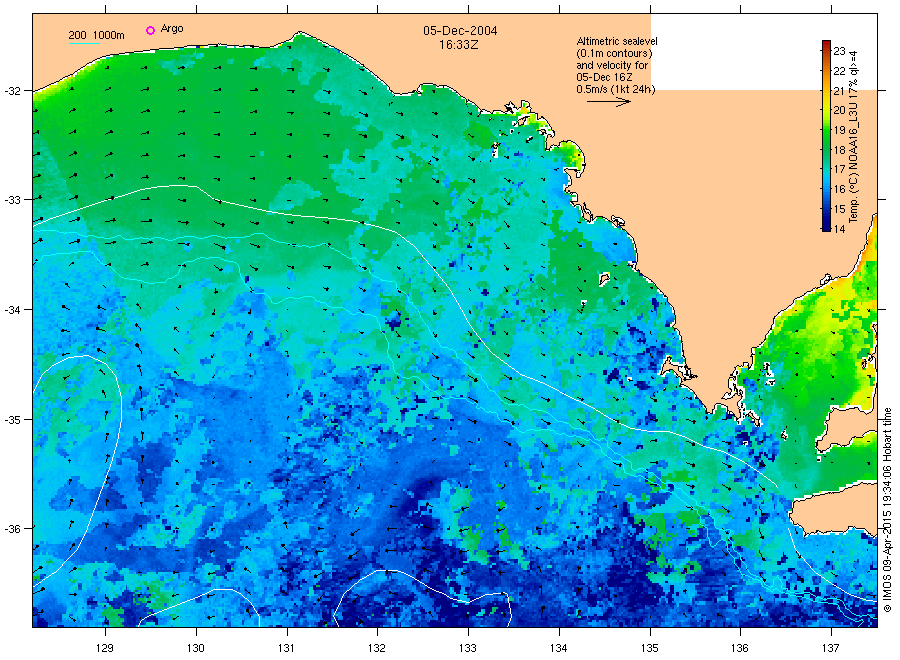Click longitude label '131'

click(286, 648)
